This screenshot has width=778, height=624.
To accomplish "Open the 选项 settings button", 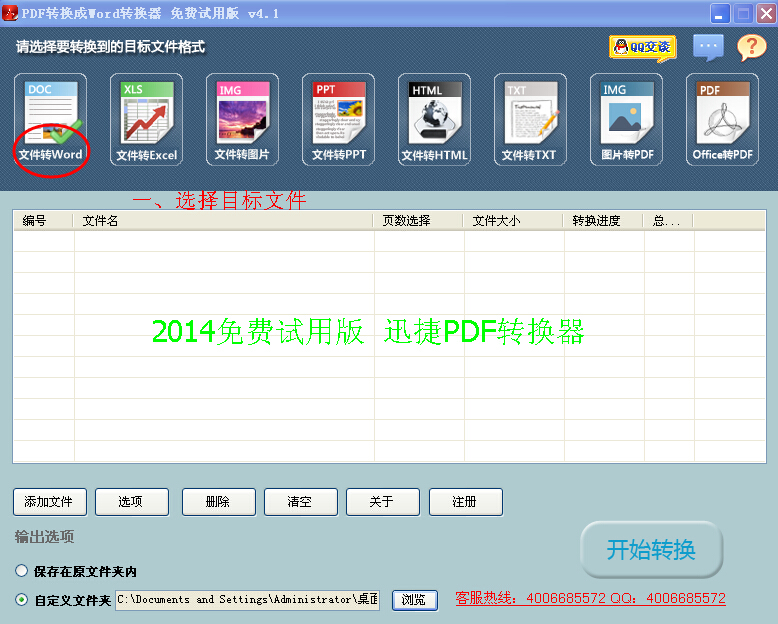I will point(131,502).
